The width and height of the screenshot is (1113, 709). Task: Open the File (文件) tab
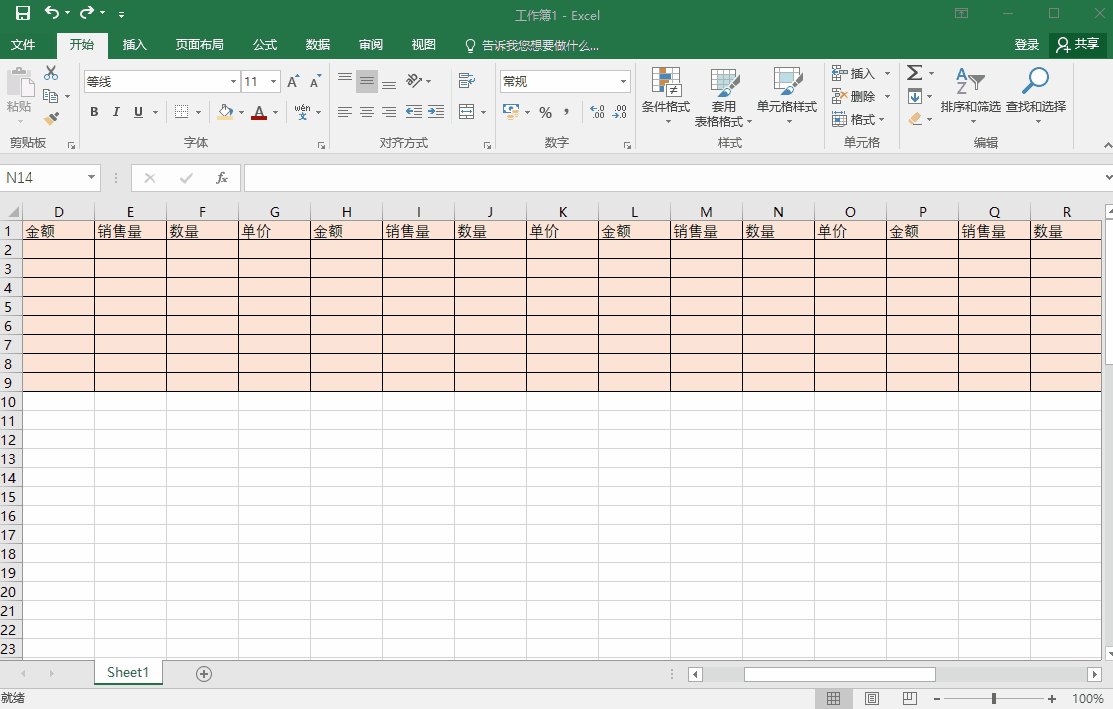click(23, 45)
